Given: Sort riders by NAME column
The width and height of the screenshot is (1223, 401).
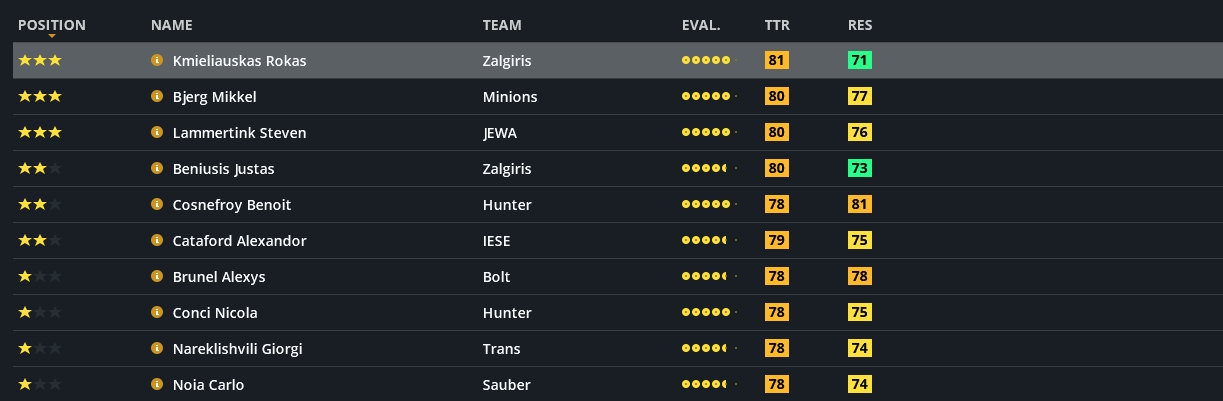Looking at the screenshot, I should coord(172,25).
